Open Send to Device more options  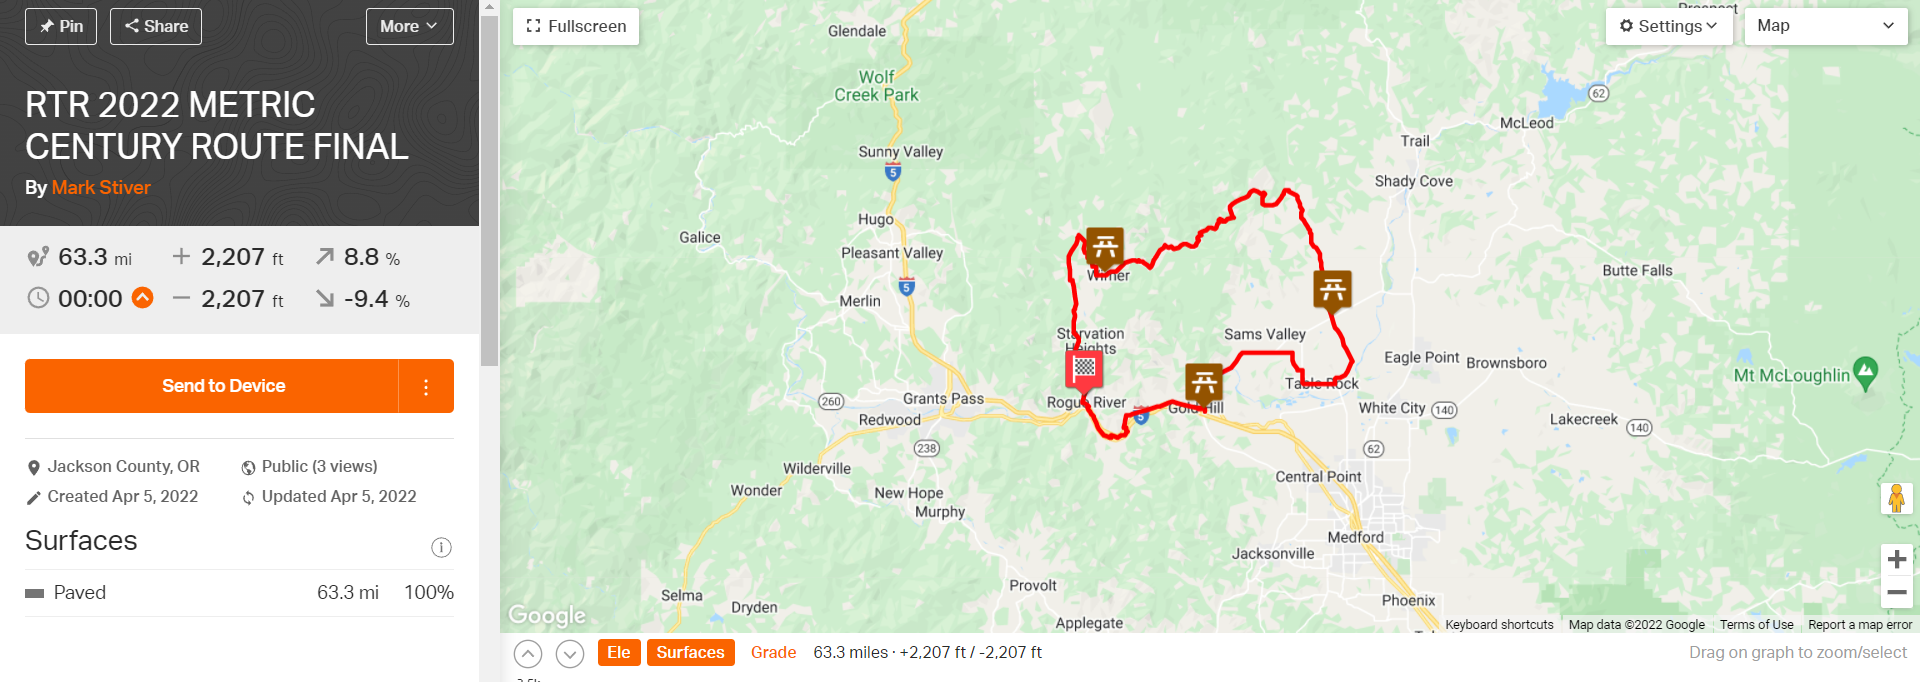(x=426, y=386)
